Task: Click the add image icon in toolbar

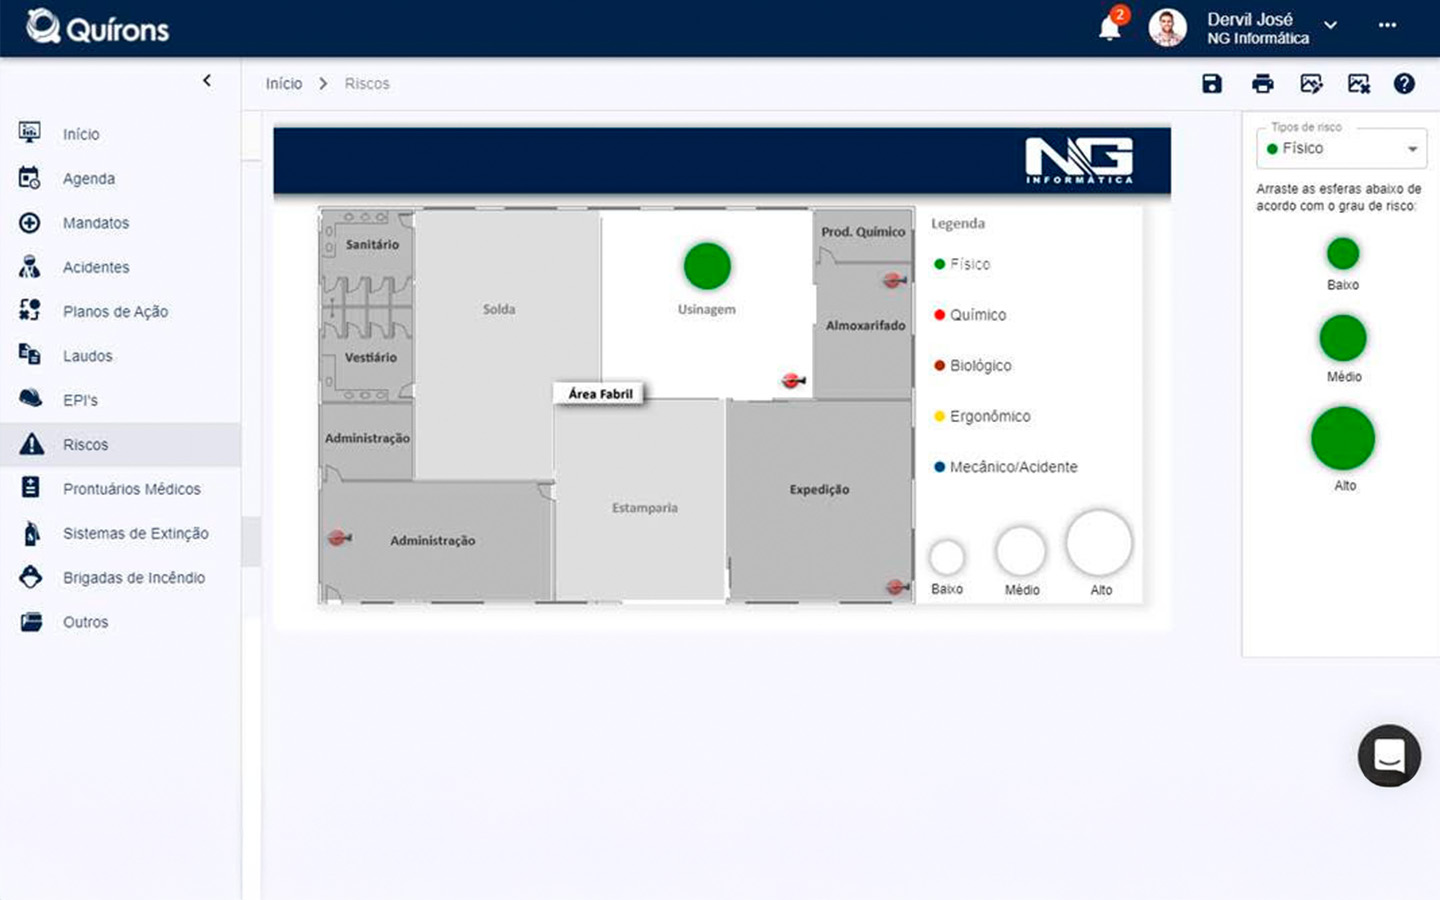Action: 1311,84
